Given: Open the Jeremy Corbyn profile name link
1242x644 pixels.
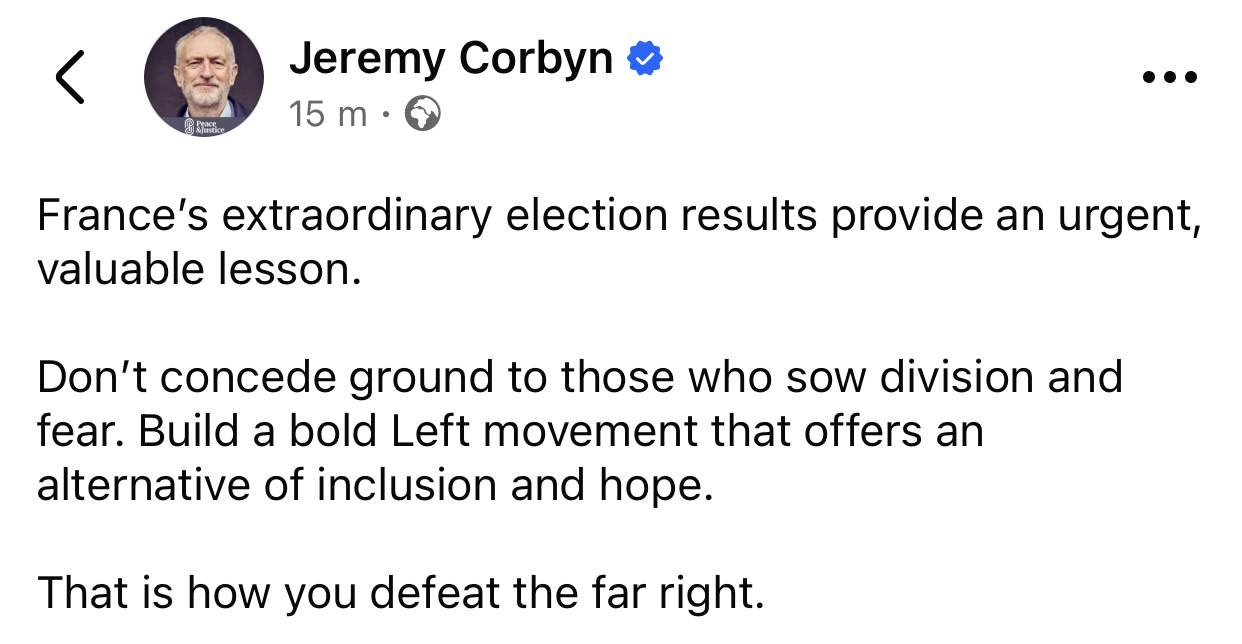Looking at the screenshot, I should point(450,60).
